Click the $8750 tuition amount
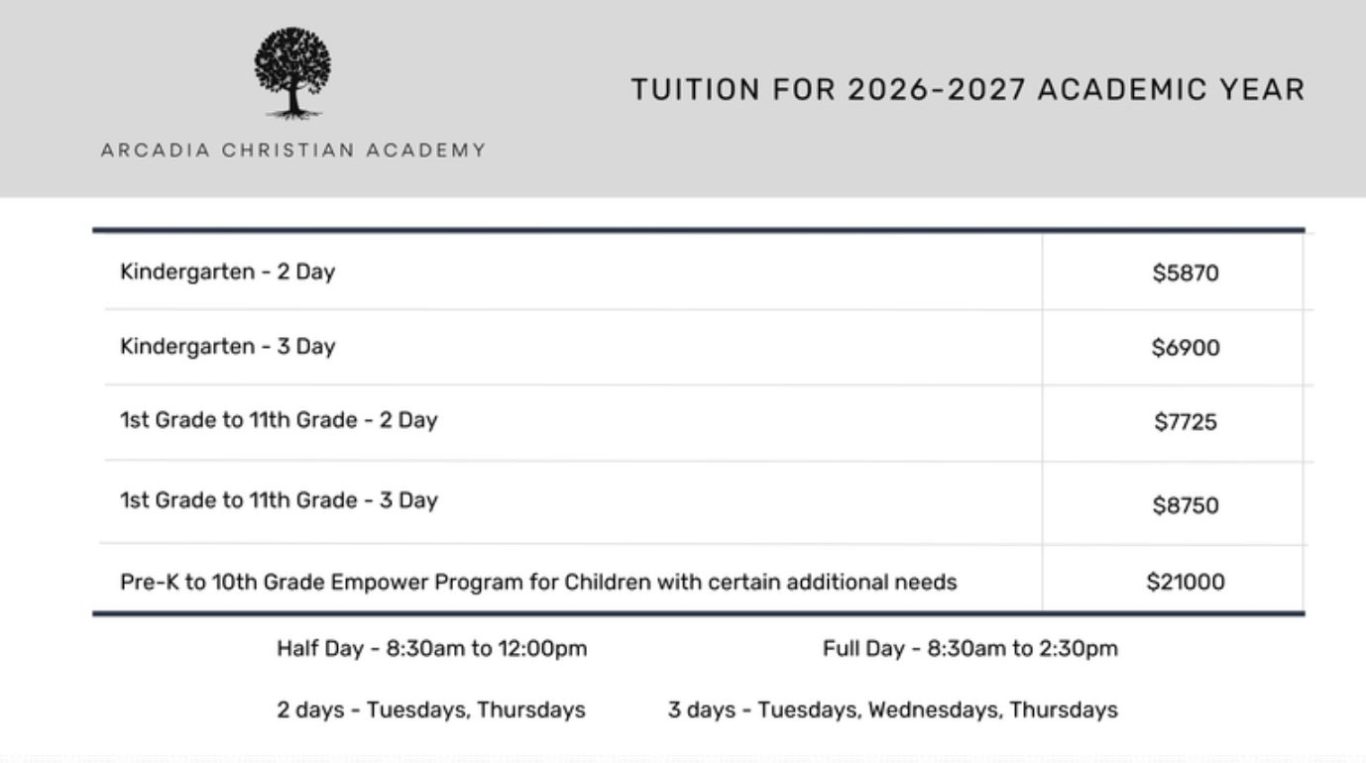The image size is (1366, 763). (1185, 505)
